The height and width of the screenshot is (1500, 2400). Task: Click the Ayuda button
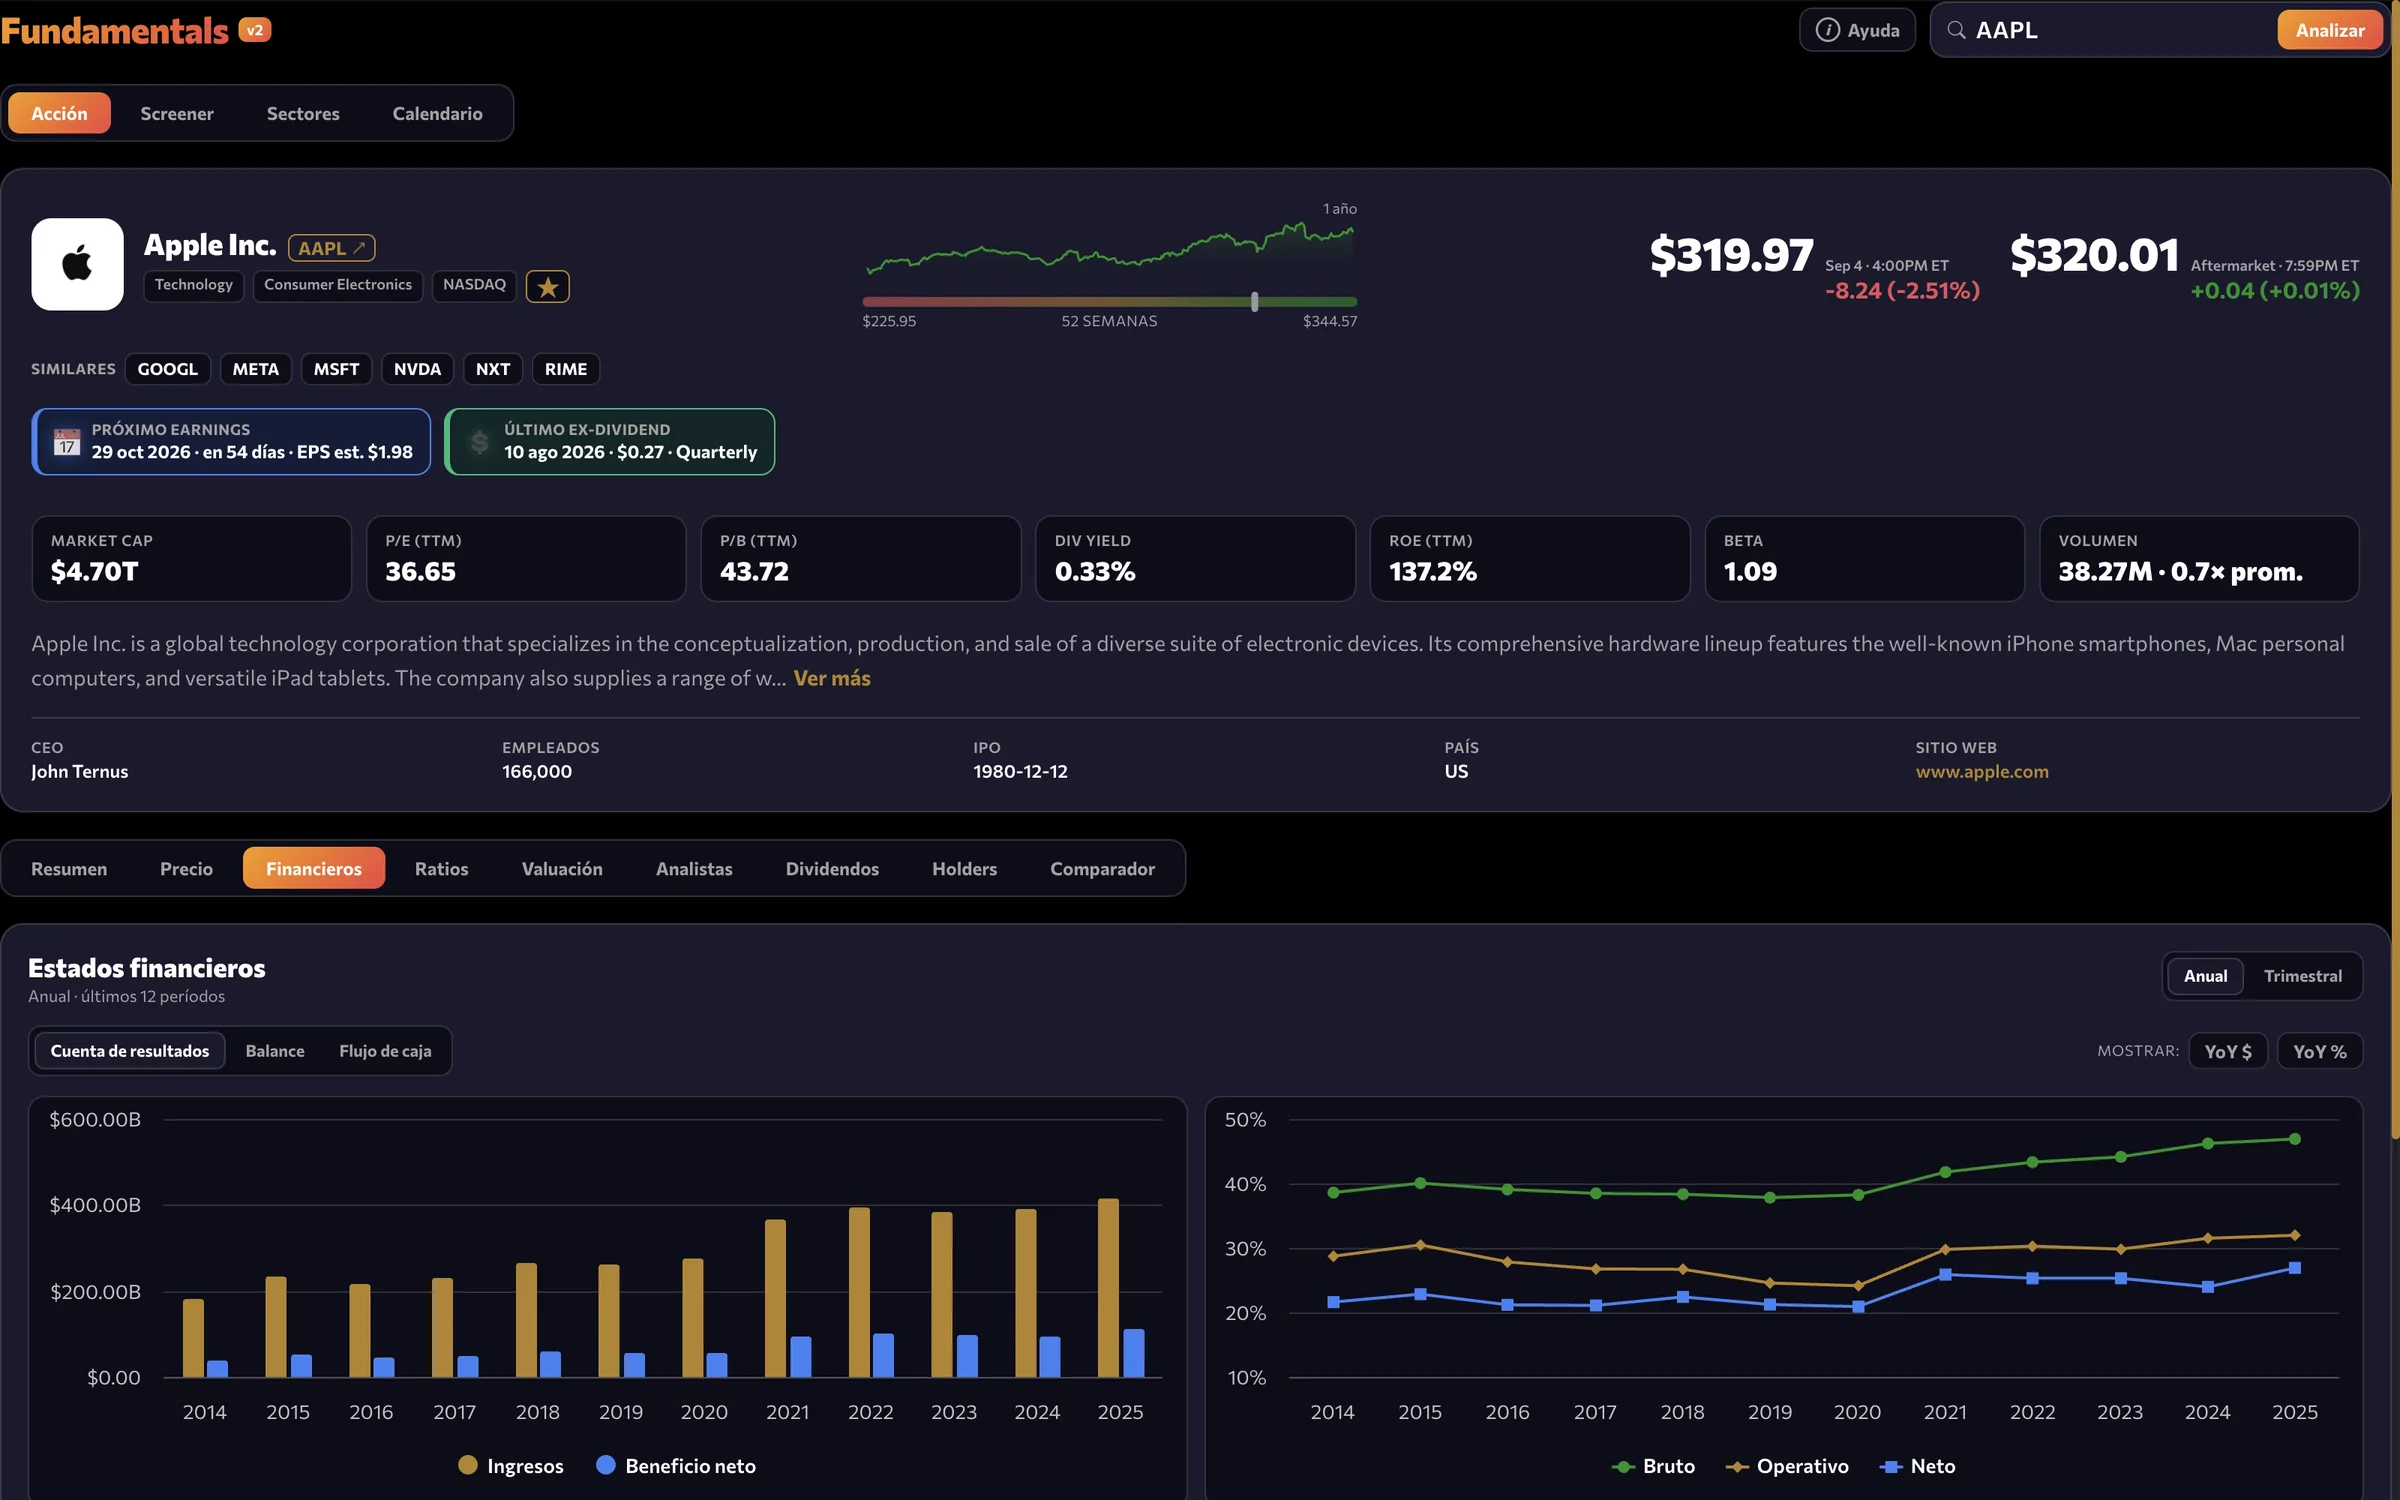tap(1857, 30)
